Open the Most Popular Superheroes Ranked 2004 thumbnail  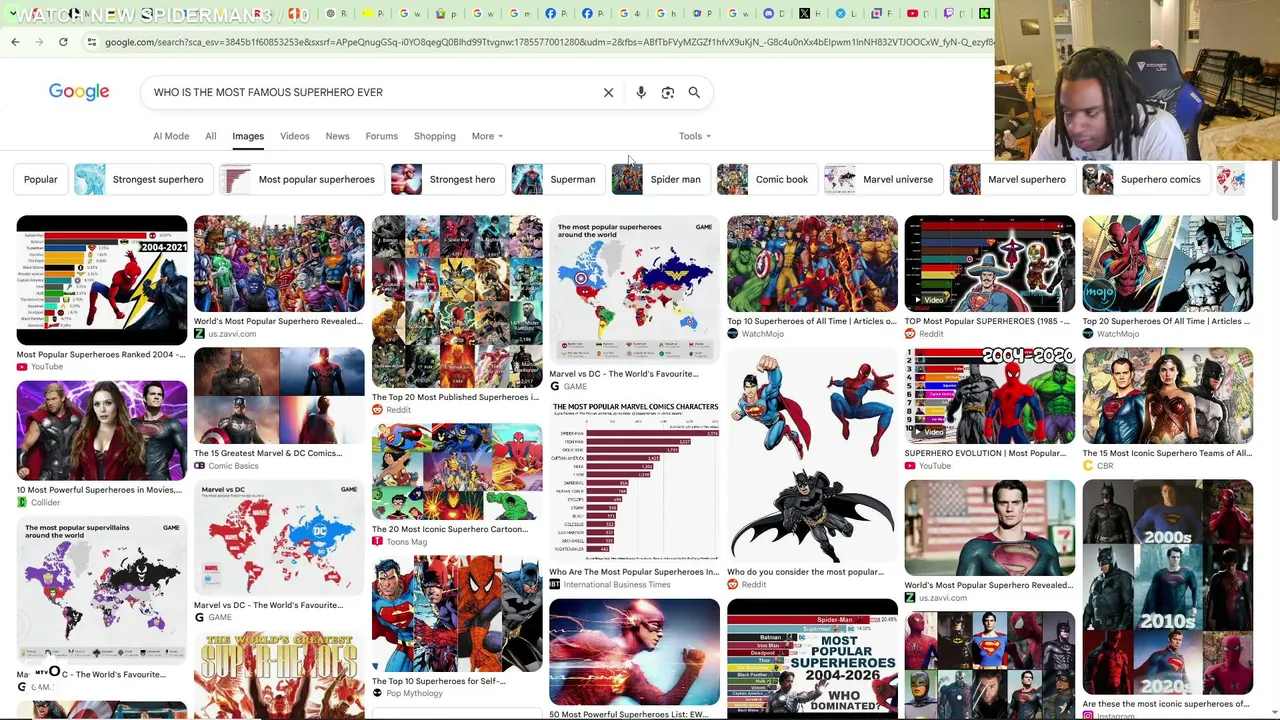(x=101, y=280)
